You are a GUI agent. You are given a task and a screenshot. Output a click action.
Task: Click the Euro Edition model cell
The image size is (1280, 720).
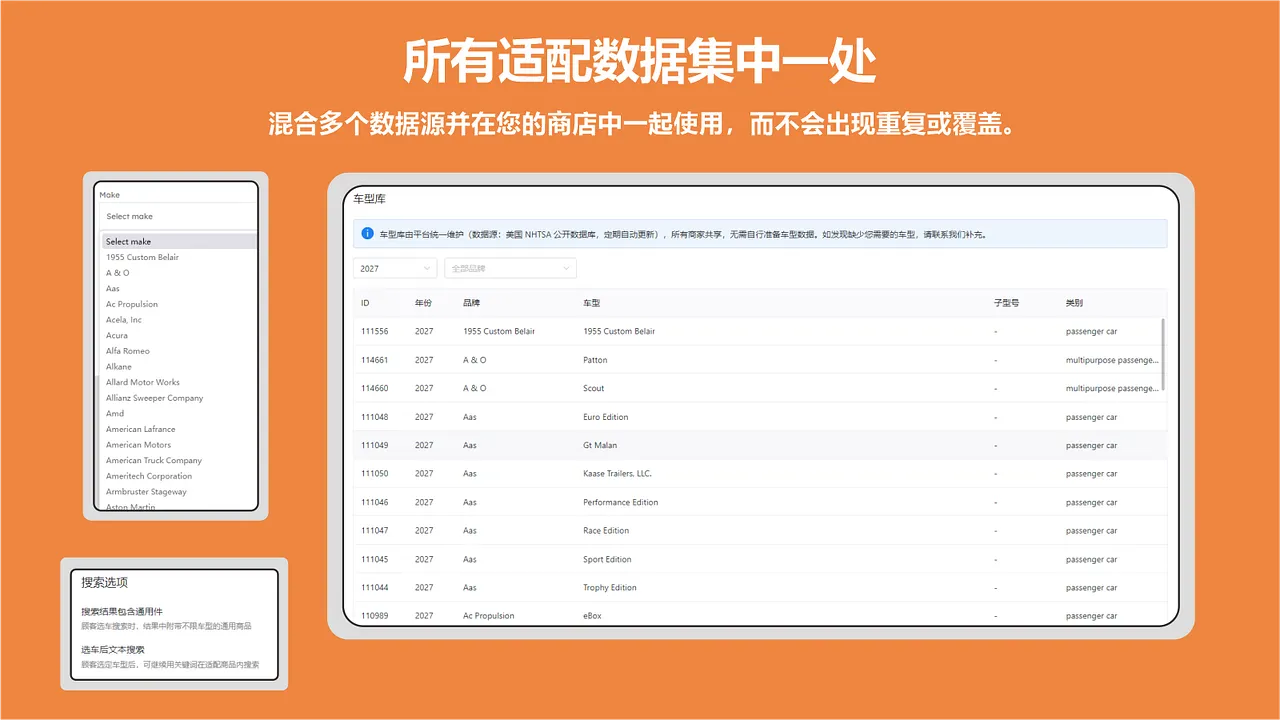click(606, 417)
